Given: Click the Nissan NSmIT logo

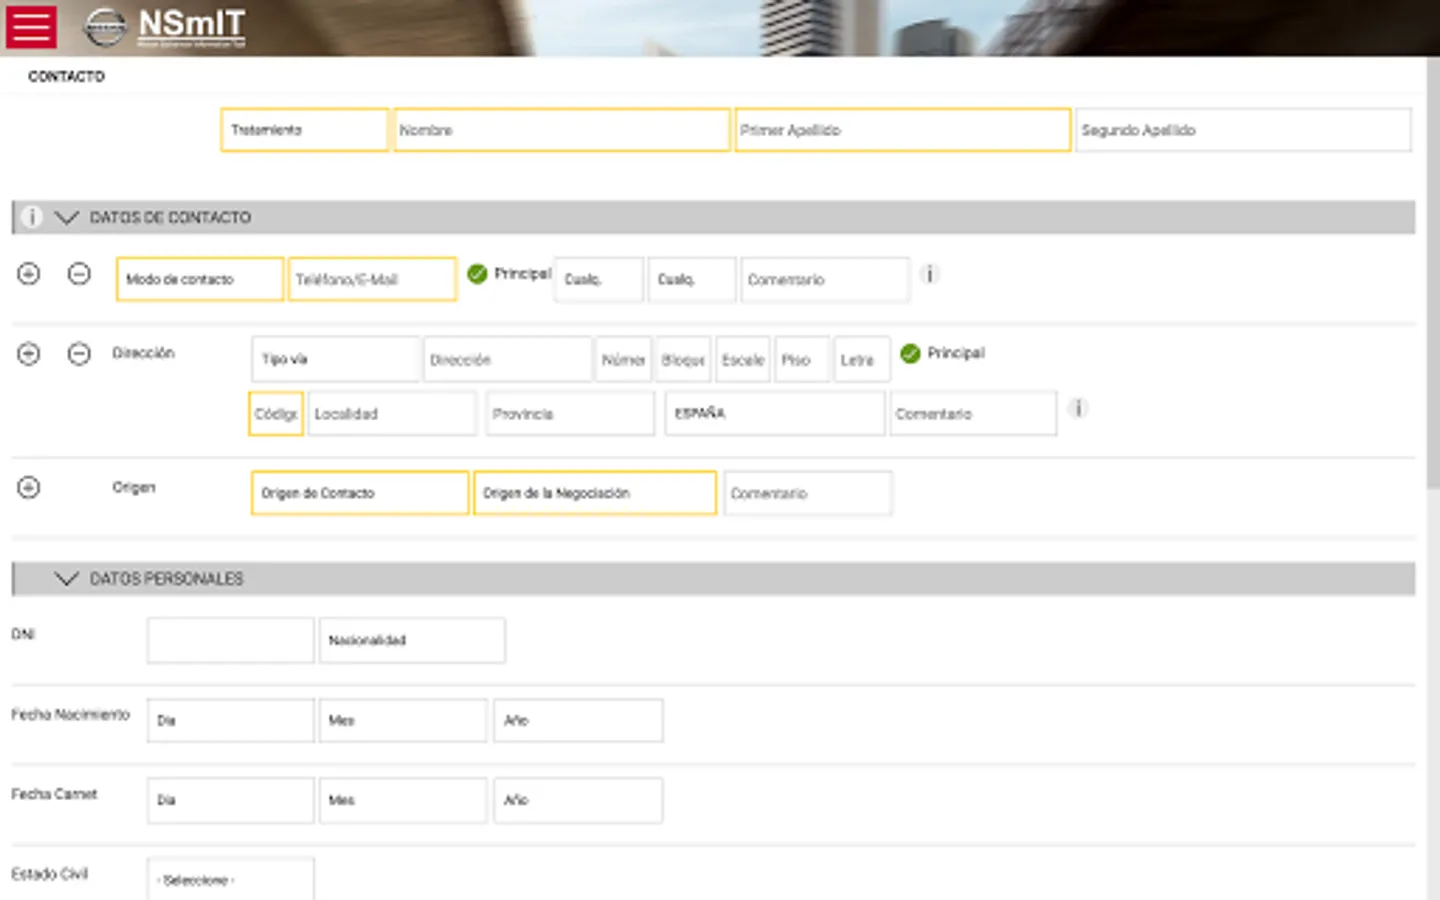Looking at the screenshot, I should pyautogui.click(x=165, y=27).
